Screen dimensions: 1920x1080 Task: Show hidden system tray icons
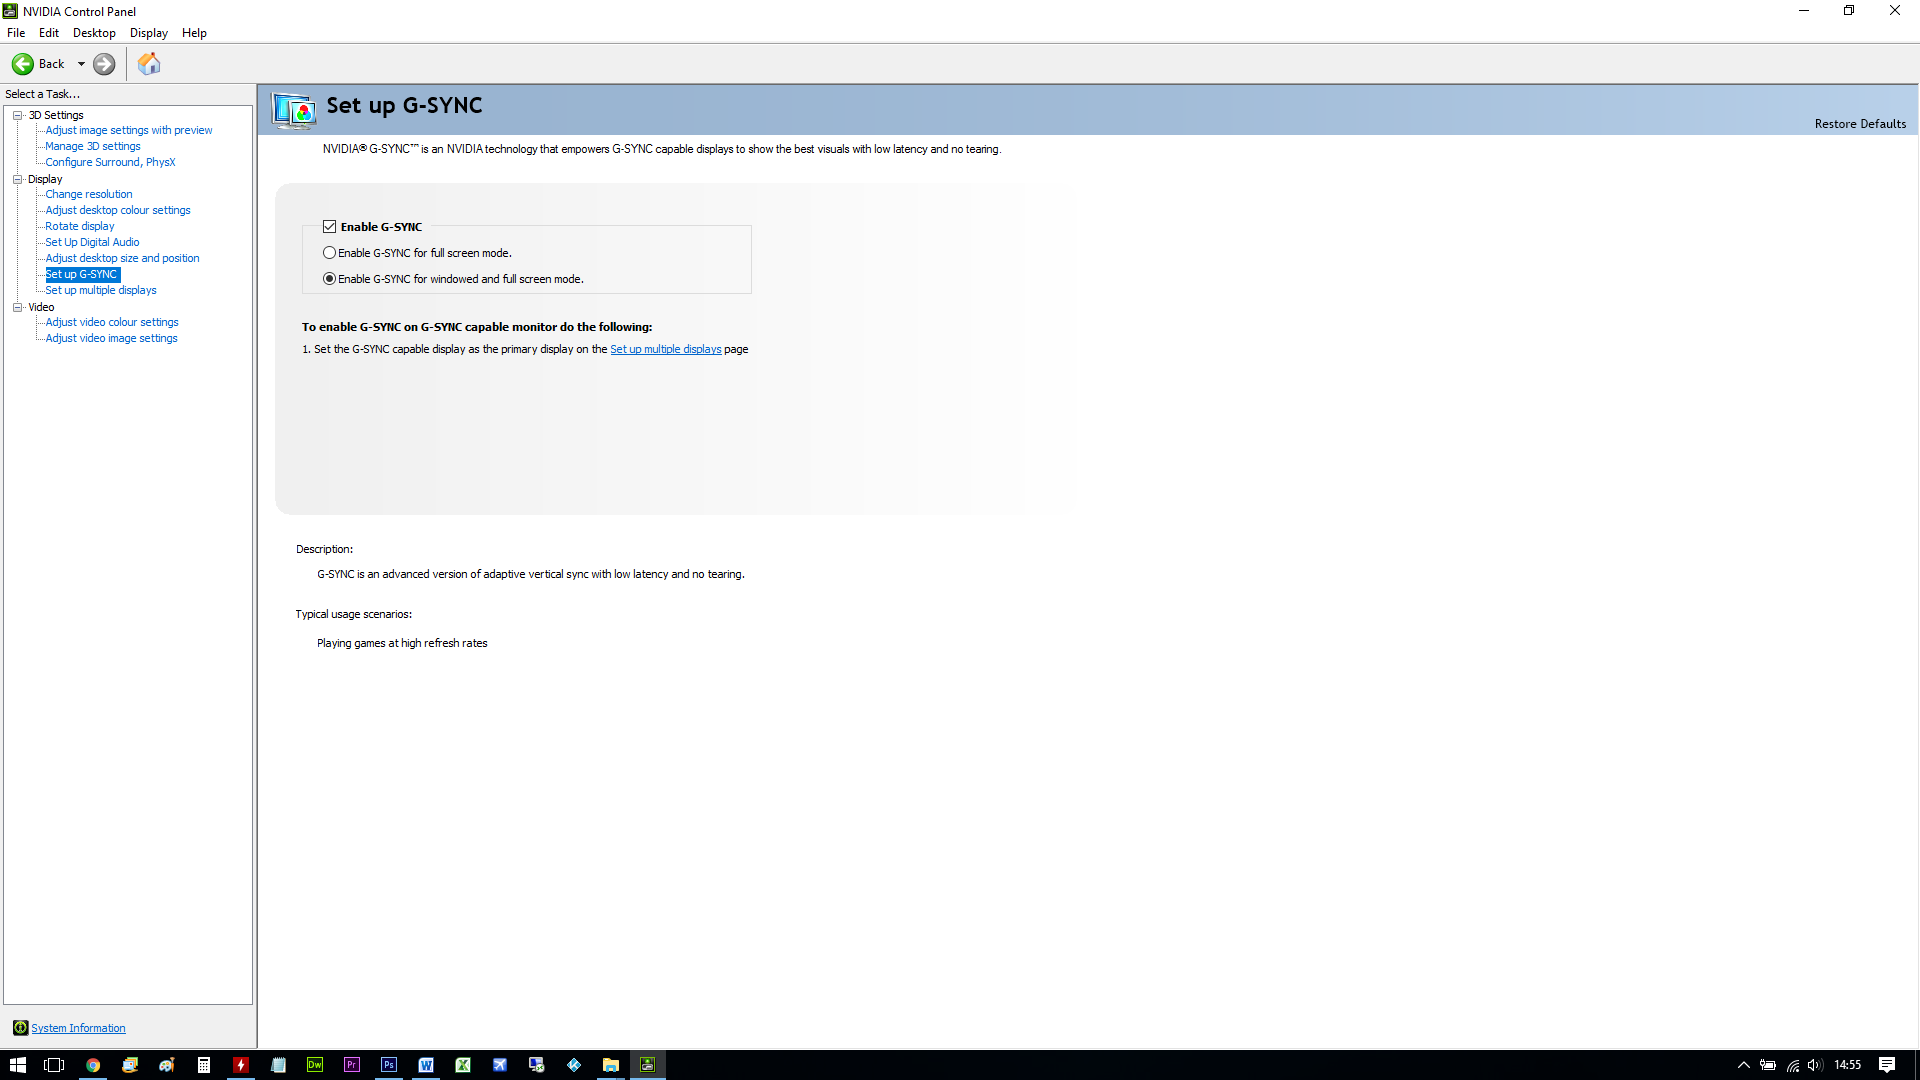pyautogui.click(x=1744, y=1065)
